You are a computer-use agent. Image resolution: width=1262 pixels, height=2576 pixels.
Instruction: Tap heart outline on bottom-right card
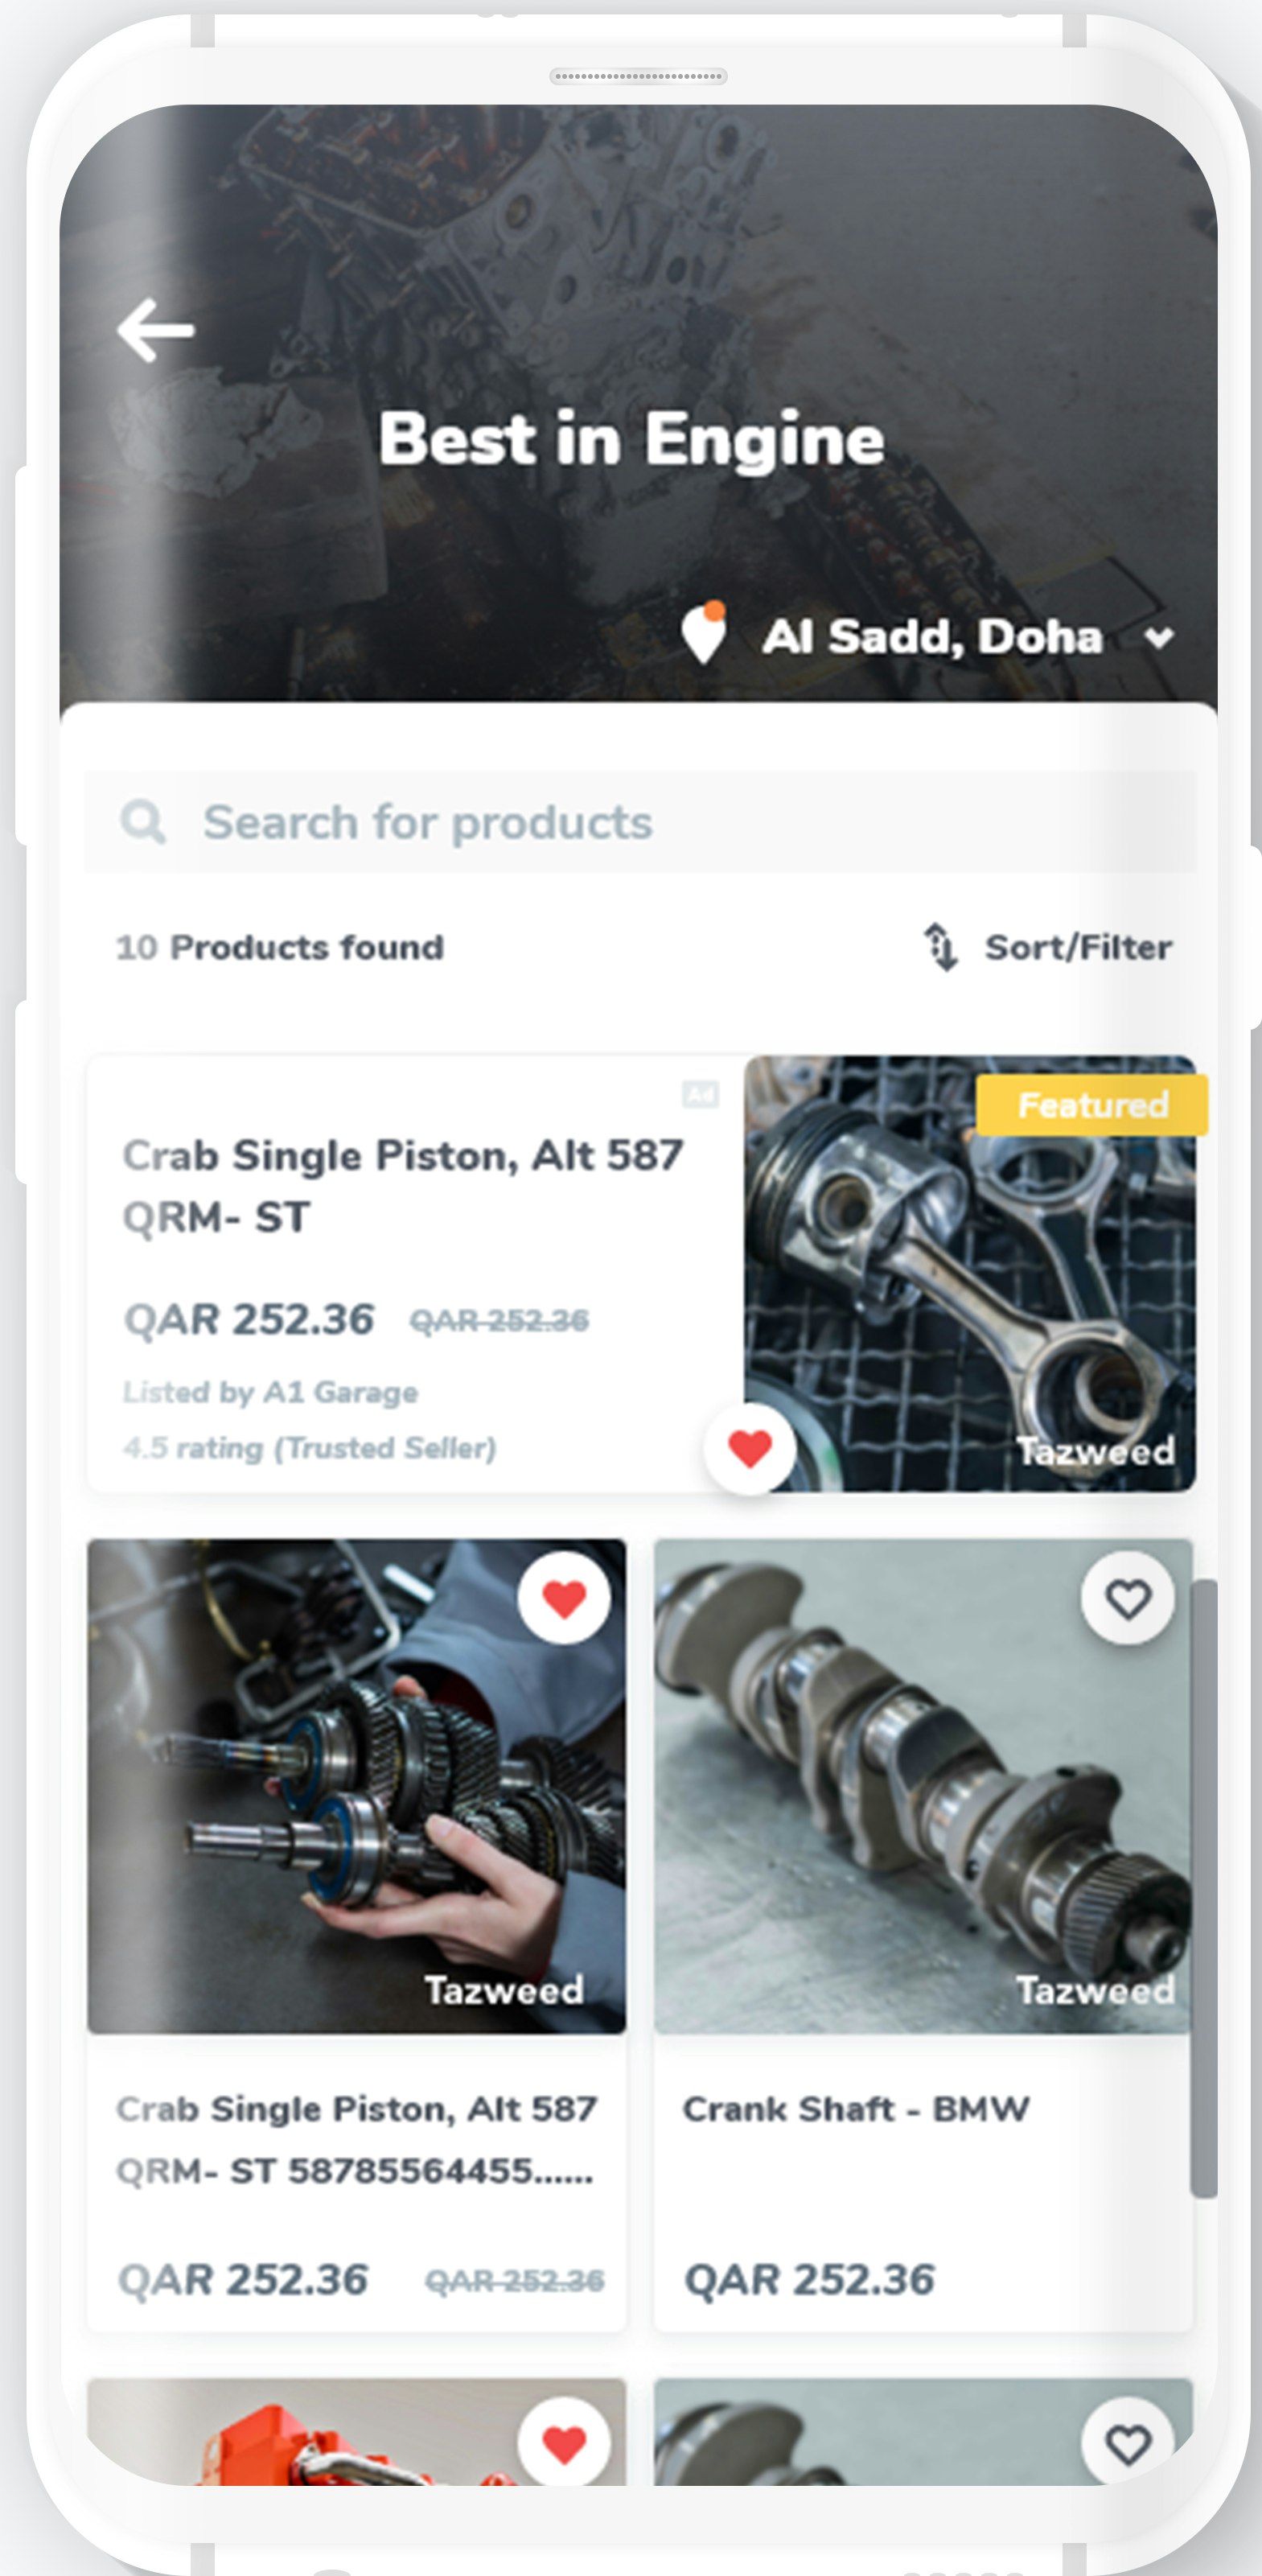pos(1127,2444)
